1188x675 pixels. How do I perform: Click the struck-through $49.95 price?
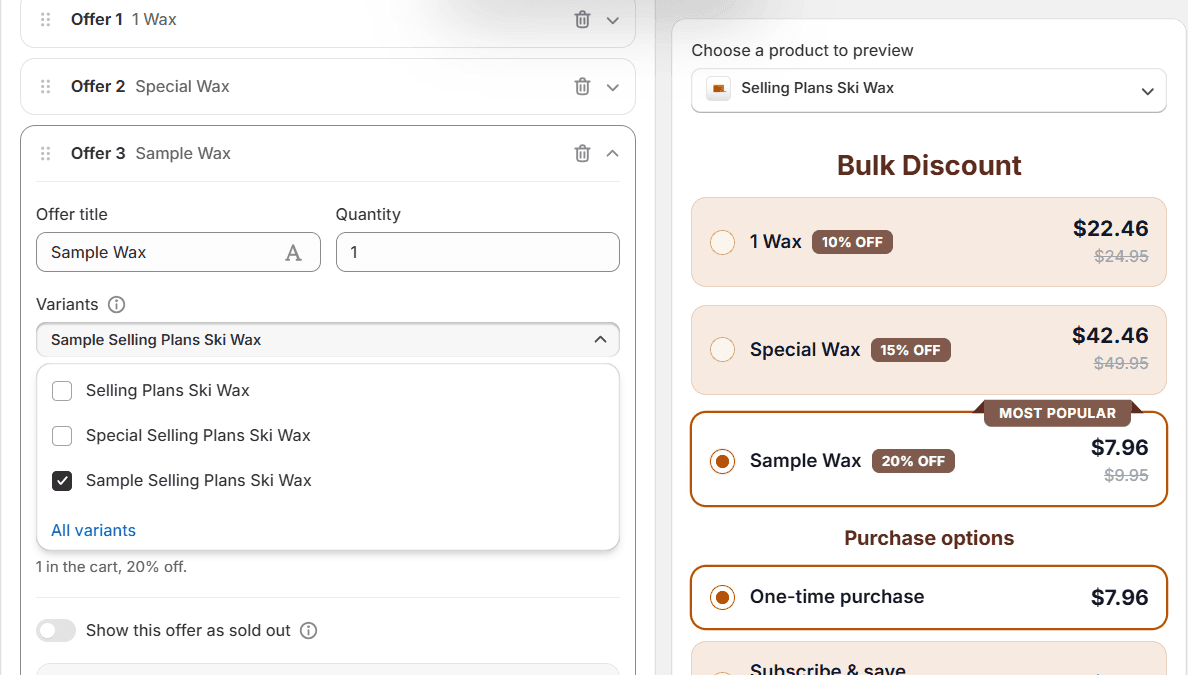[1121, 363]
